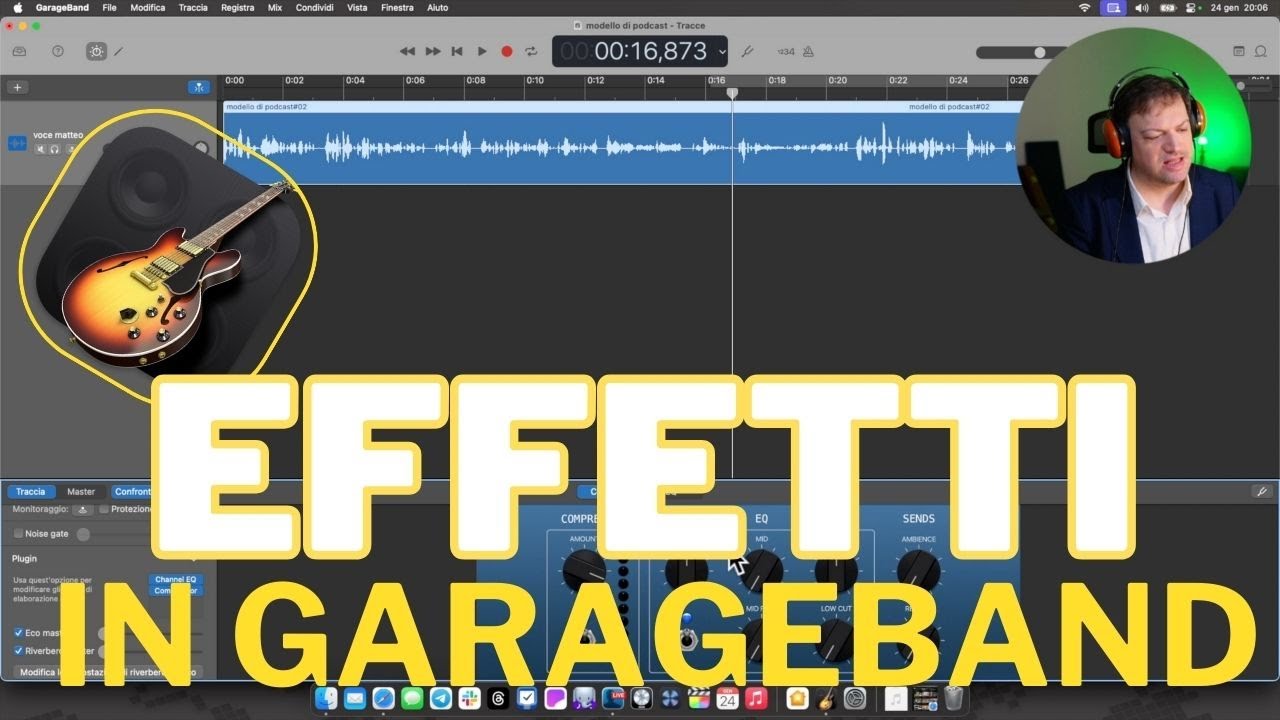The height and width of the screenshot is (720, 1280).
Task: Click the AMBIENCE sends knob
Action: 918,569
